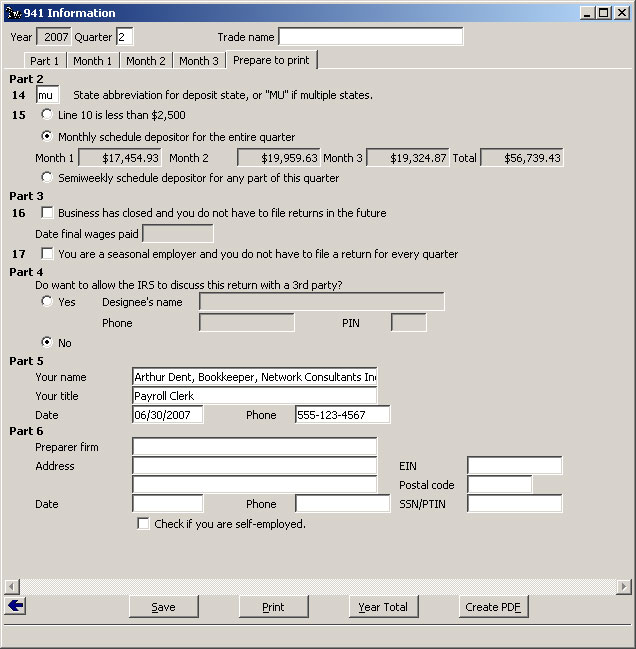Check Business has closed checkbox

(x=47, y=213)
